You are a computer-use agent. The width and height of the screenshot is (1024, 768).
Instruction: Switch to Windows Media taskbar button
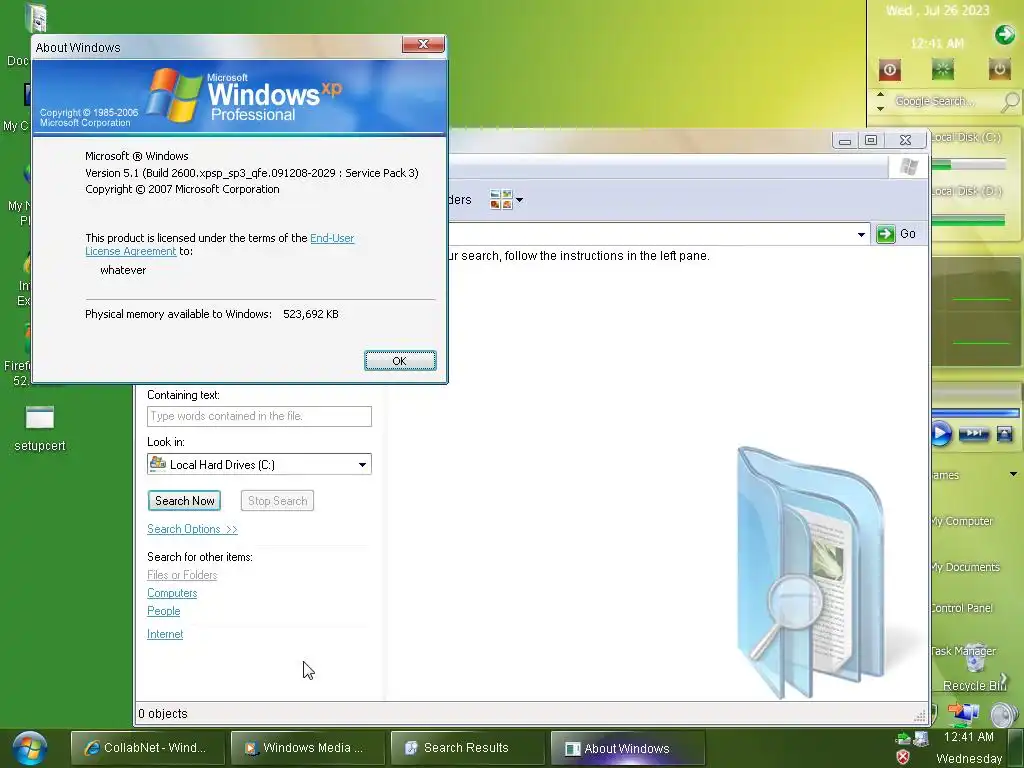tap(306, 748)
